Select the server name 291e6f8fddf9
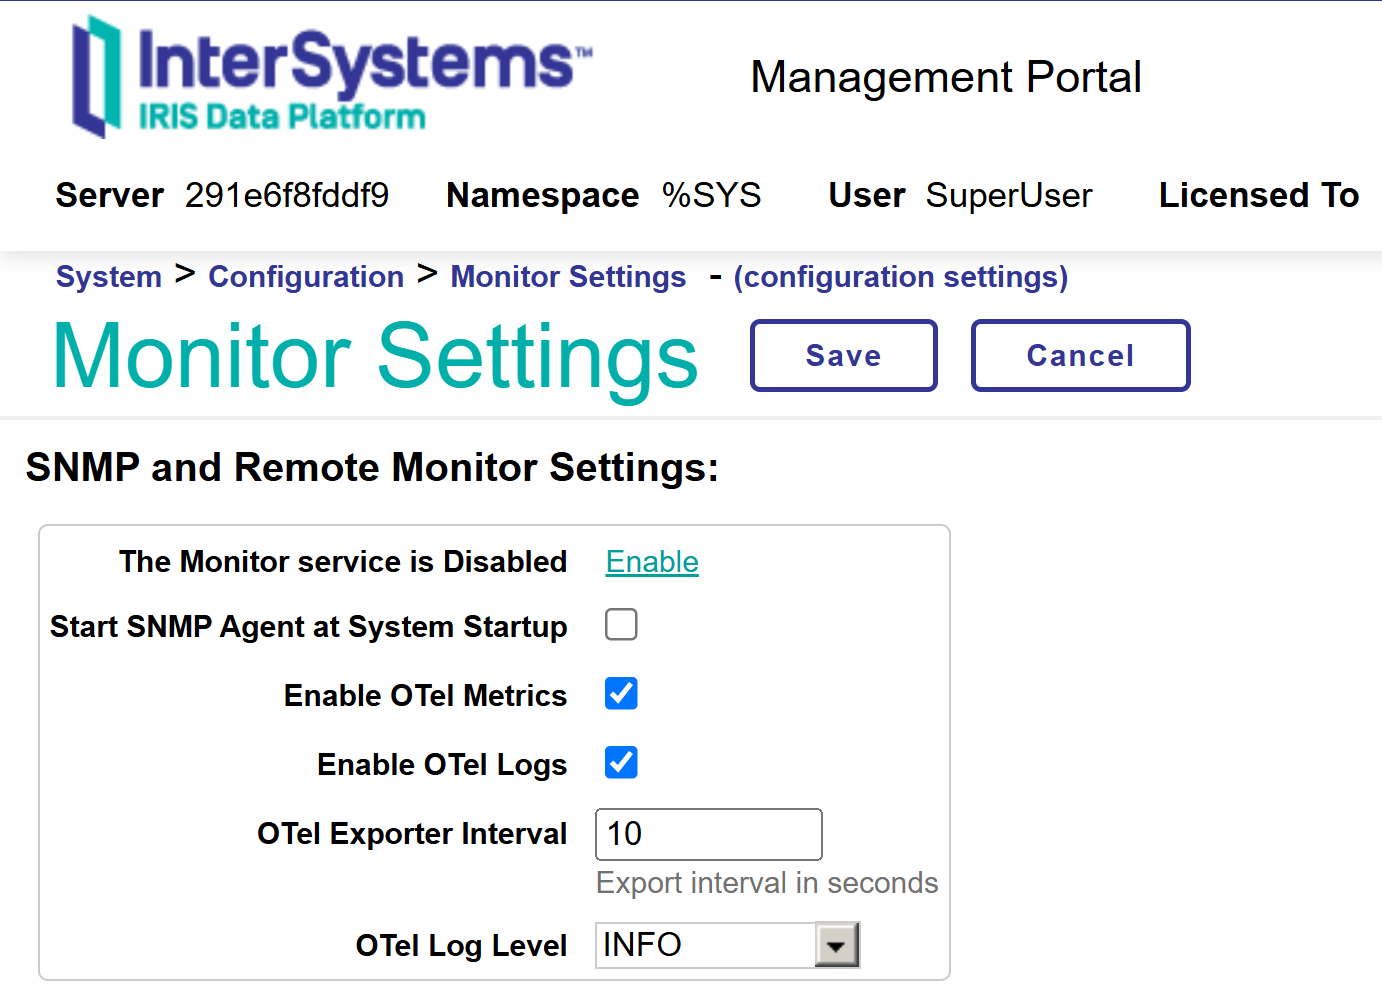This screenshot has width=1382, height=1005. [x=287, y=195]
